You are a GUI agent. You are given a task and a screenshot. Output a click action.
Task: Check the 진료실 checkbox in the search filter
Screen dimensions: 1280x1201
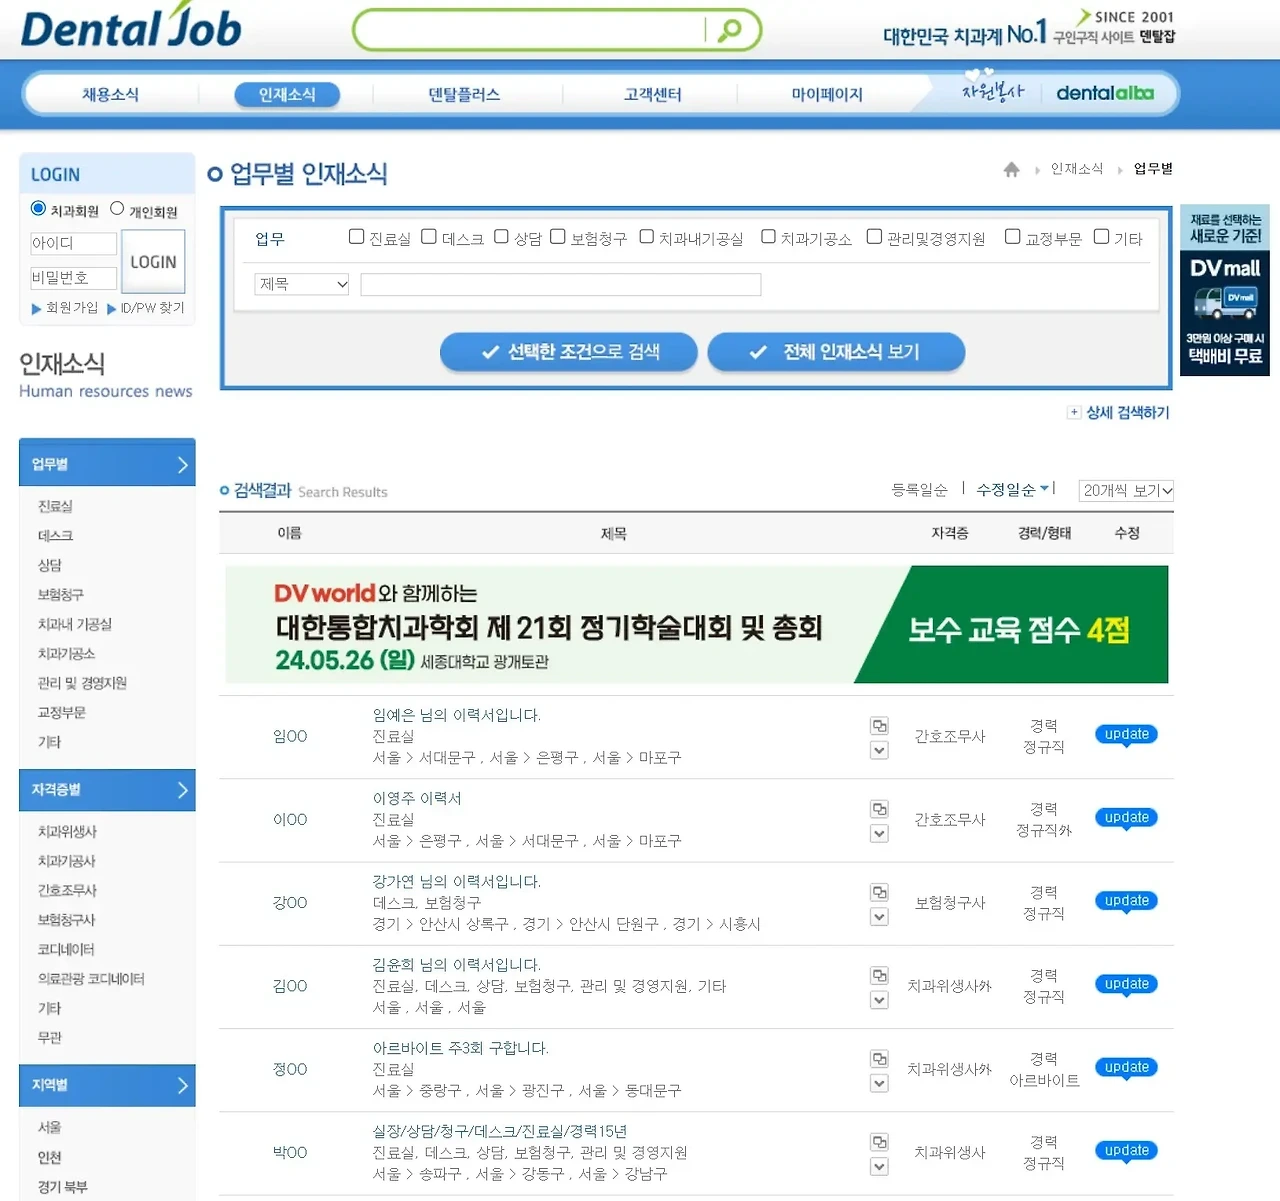coord(356,236)
